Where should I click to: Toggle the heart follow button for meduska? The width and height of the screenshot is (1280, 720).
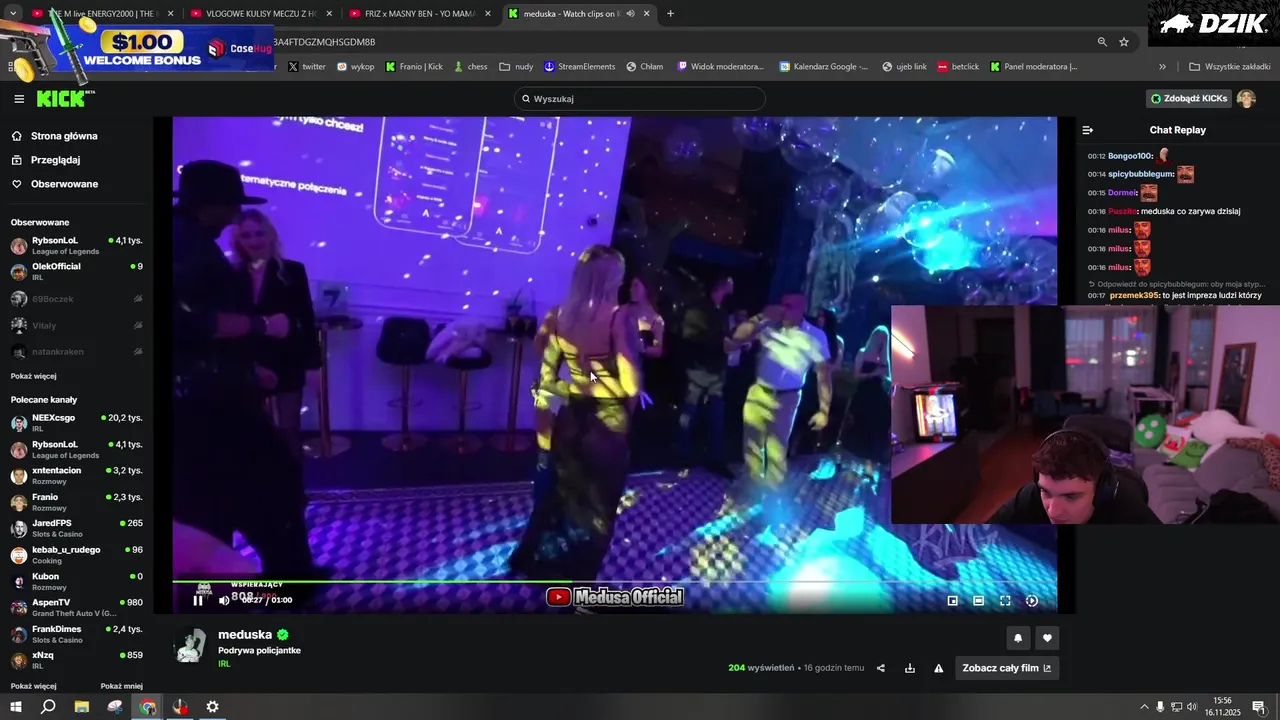pos(1047,638)
